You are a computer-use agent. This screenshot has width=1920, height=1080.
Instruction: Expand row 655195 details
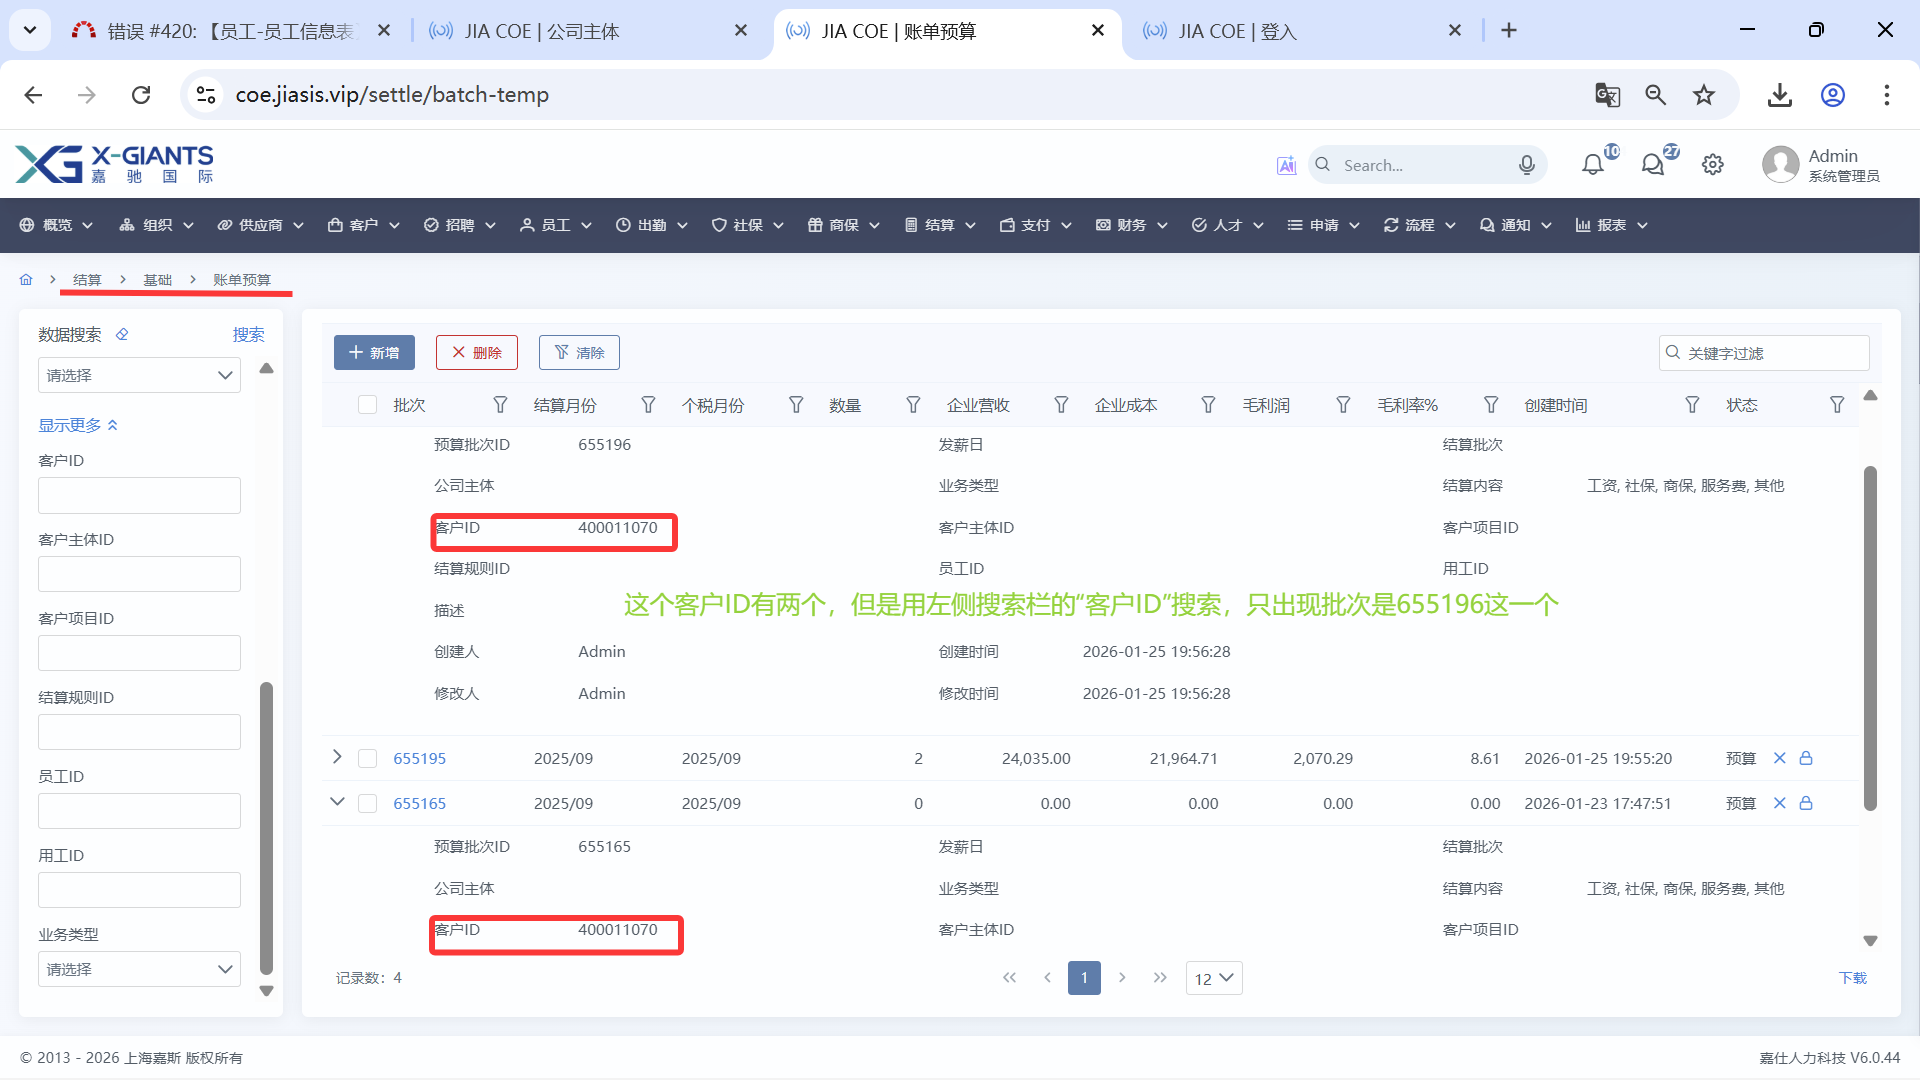click(337, 757)
